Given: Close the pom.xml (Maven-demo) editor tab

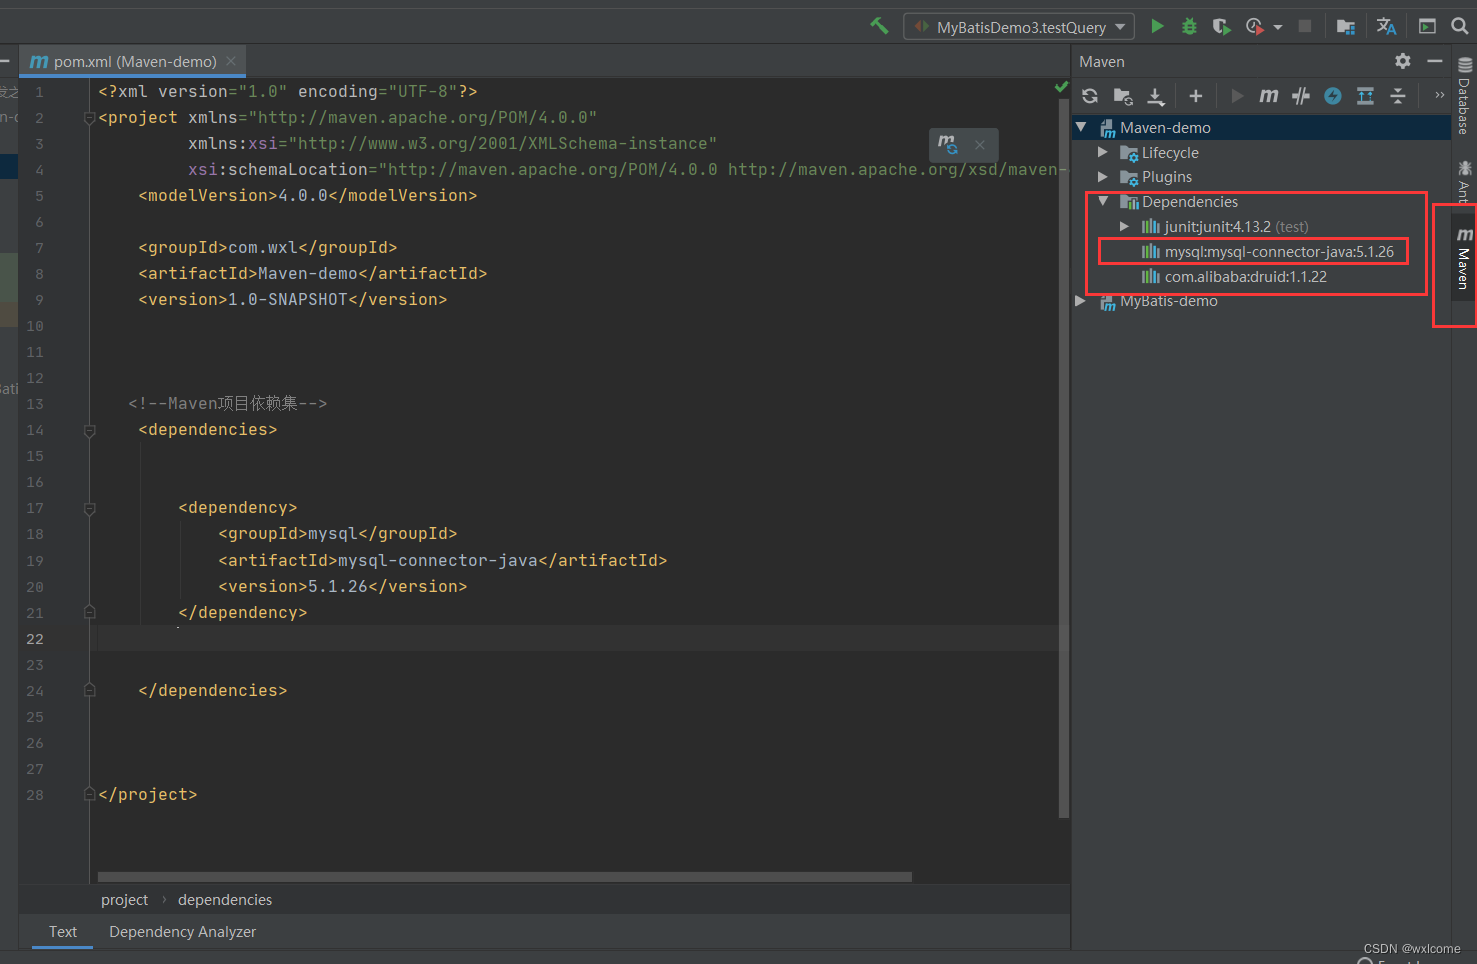Looking at the screenshot, I should coord(231,61).
